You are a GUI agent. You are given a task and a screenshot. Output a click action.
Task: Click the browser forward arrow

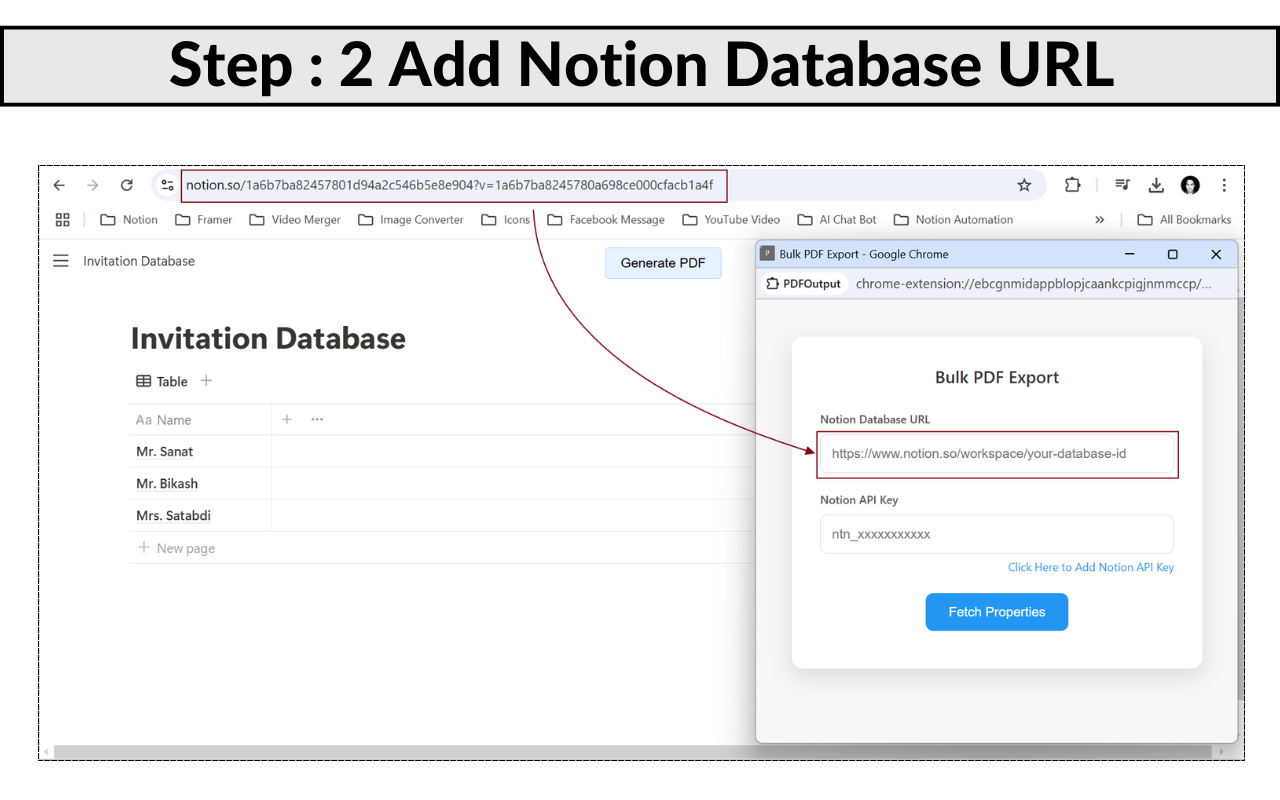[x=92, y=185]
